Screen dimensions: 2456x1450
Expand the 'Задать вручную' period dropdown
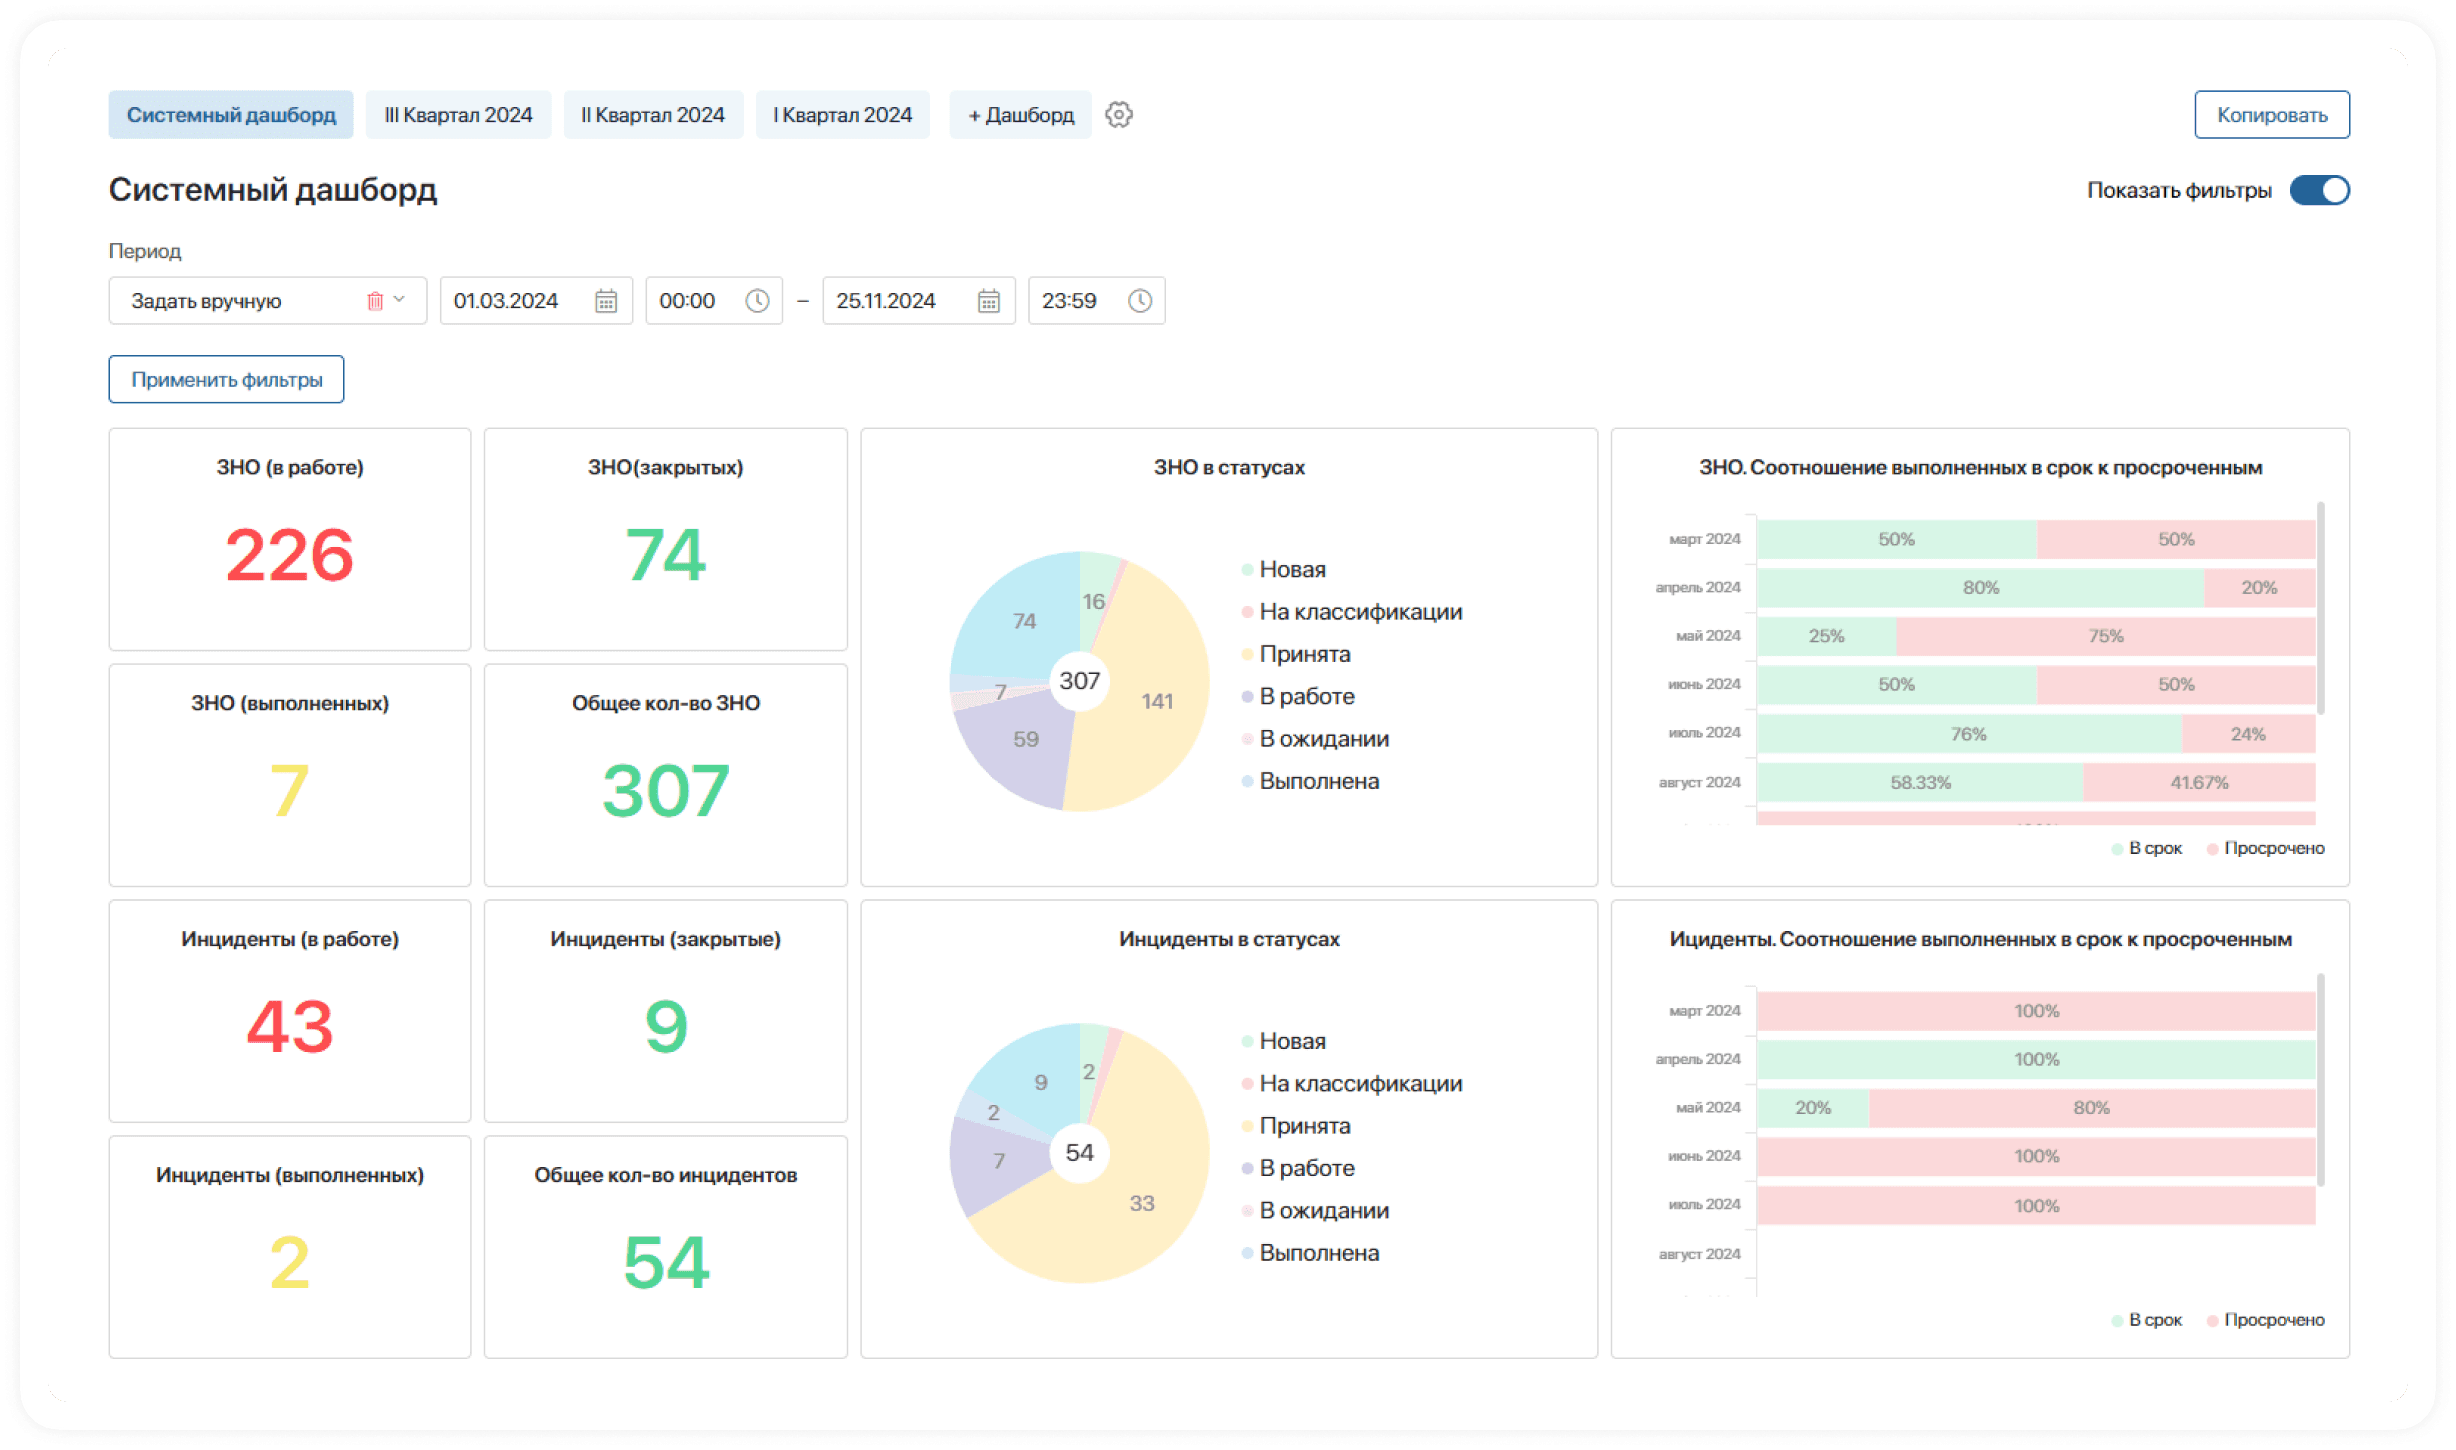[x=400, y=300]
